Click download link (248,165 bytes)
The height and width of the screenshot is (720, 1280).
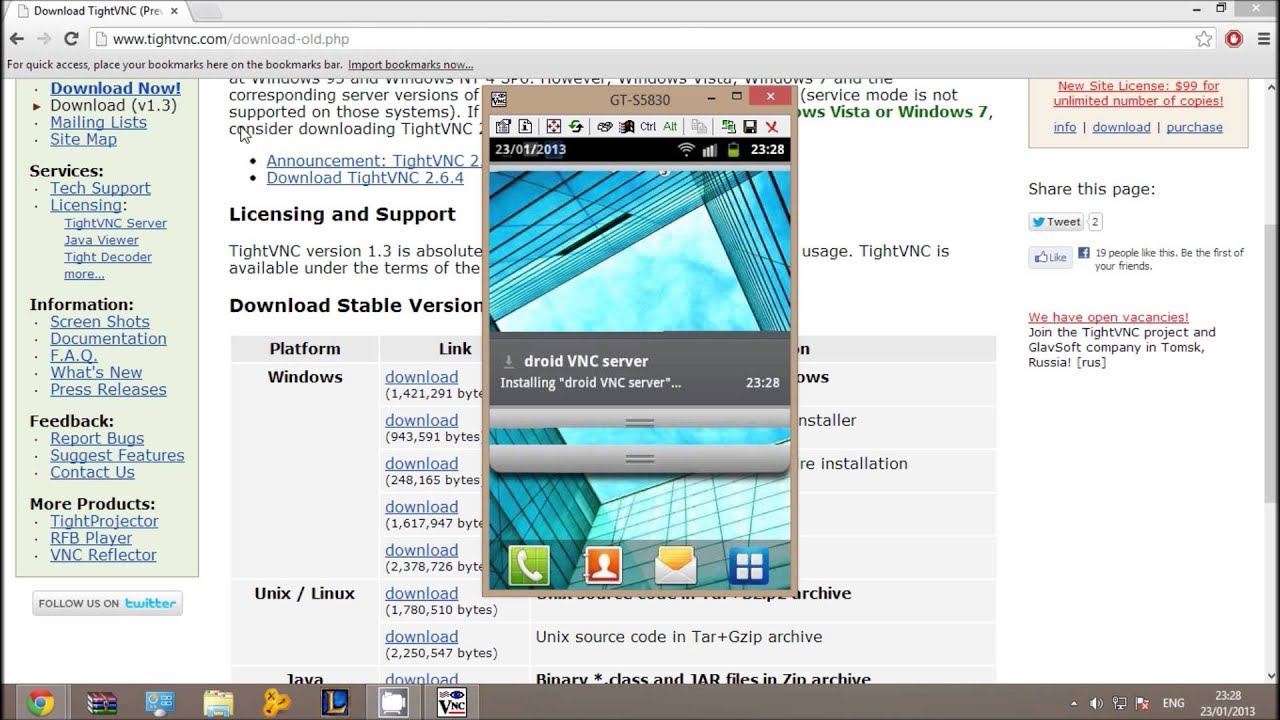(x=422, y=464)
